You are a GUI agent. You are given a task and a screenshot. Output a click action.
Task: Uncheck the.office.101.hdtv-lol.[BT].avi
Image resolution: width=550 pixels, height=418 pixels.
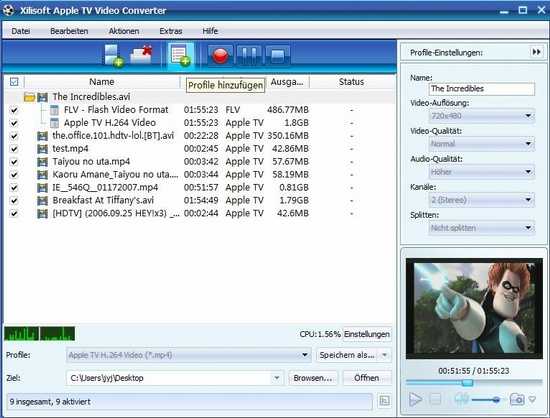tap(14, 136)
